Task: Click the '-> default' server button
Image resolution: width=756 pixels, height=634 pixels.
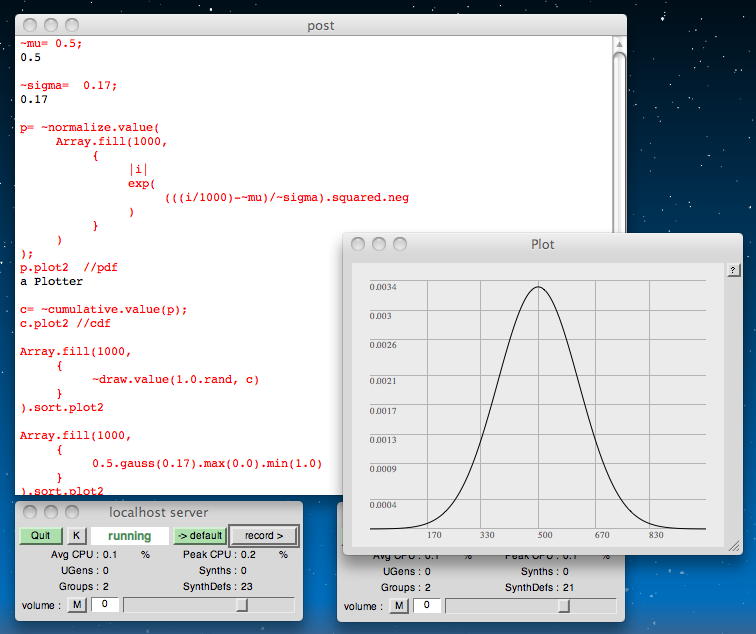Action: (x=200, y=536)
